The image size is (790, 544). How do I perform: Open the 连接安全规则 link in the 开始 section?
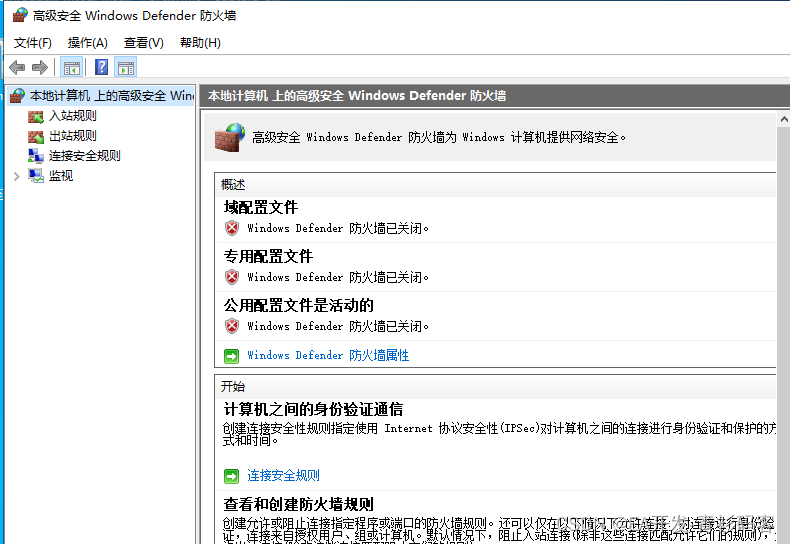(283, 475)
